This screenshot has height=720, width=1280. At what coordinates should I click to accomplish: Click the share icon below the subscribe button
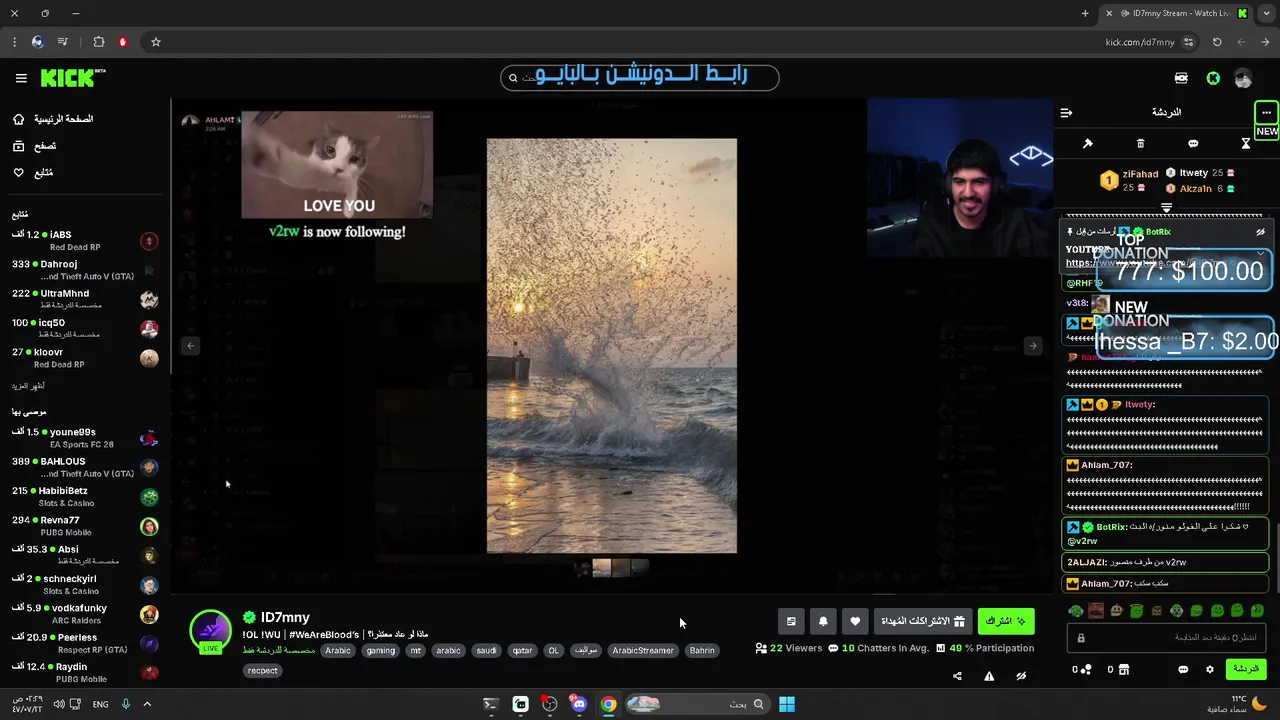[957, 676]
